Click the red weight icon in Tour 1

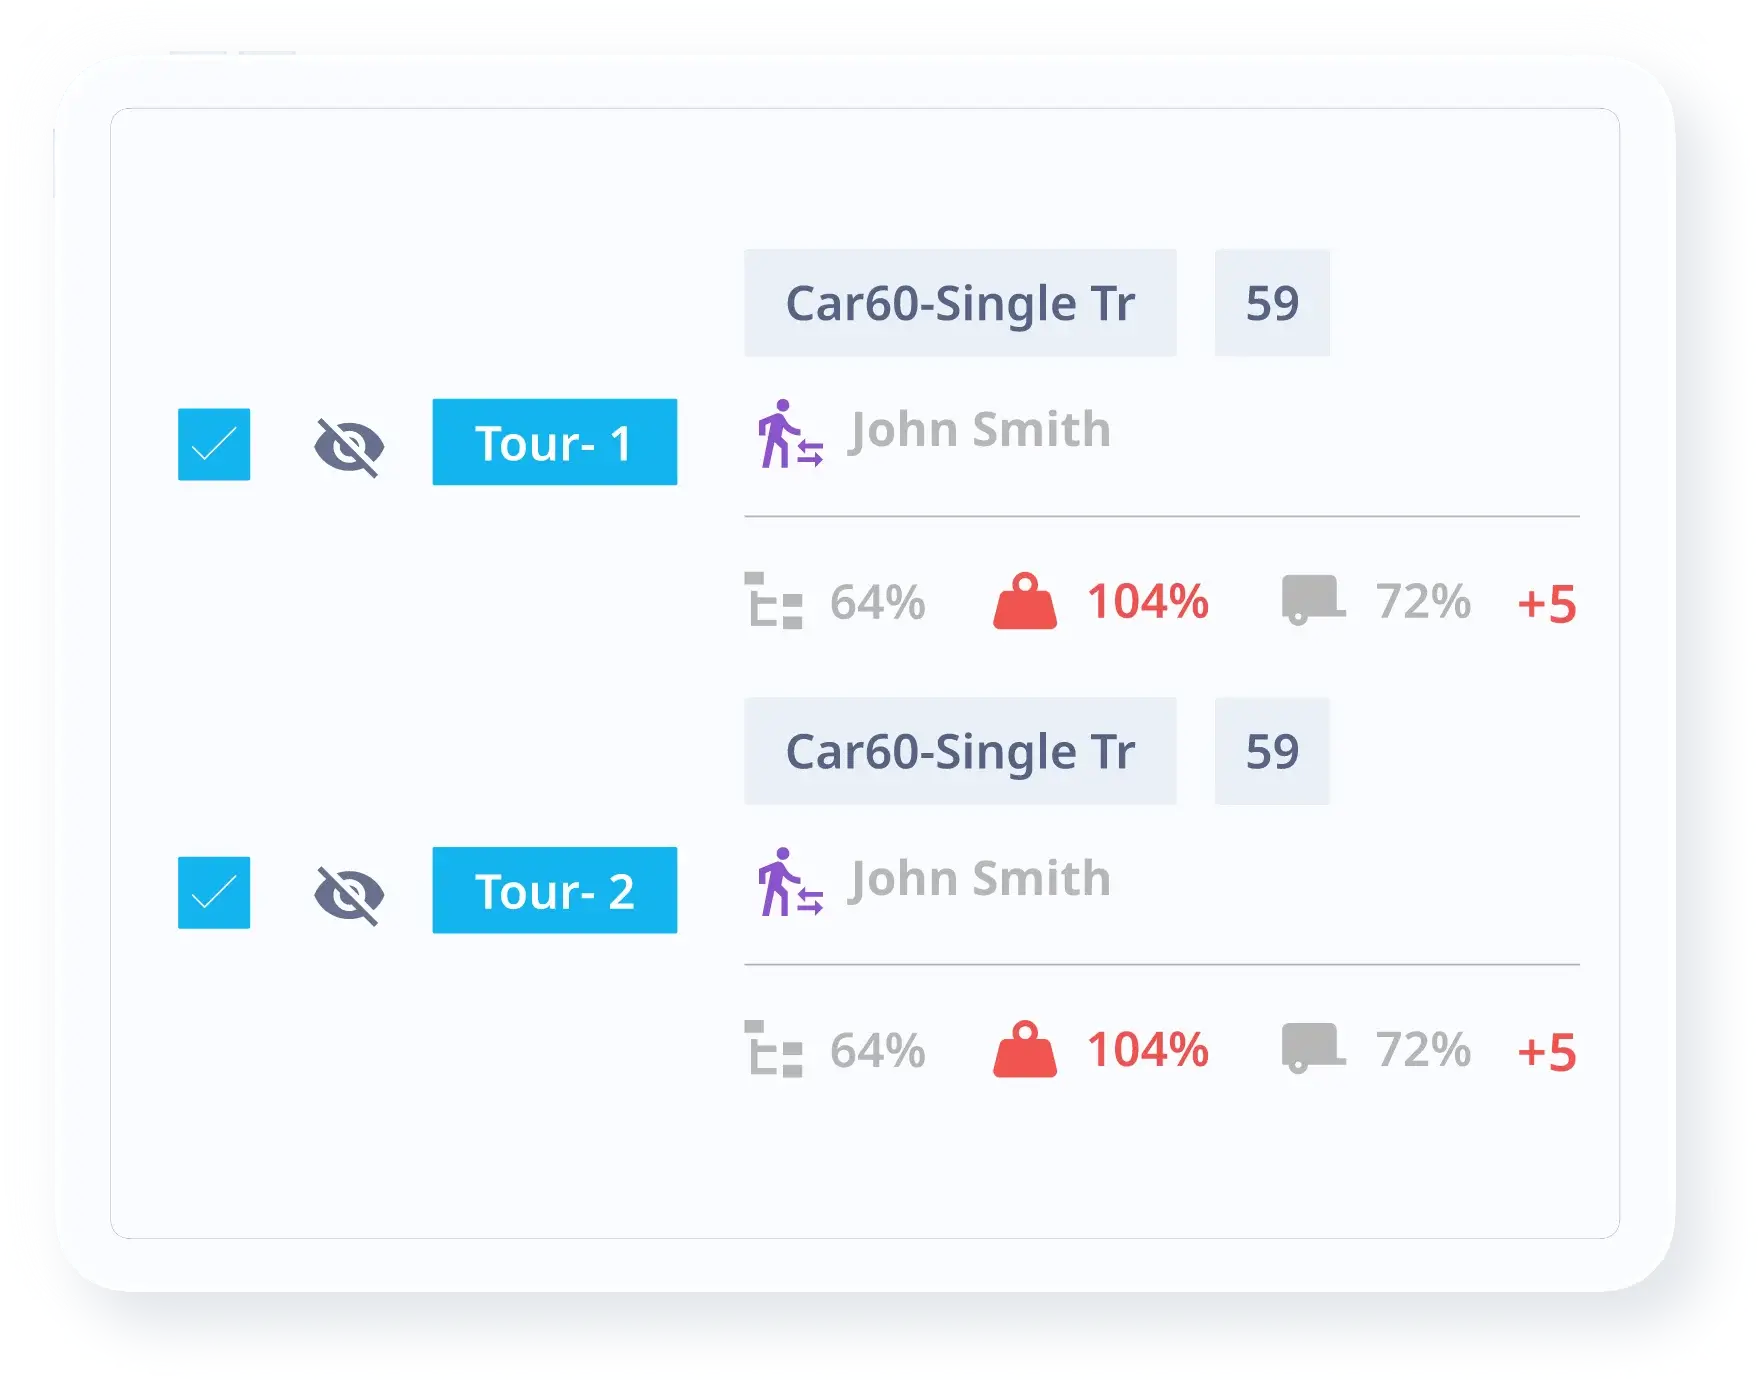point(1024,601)
